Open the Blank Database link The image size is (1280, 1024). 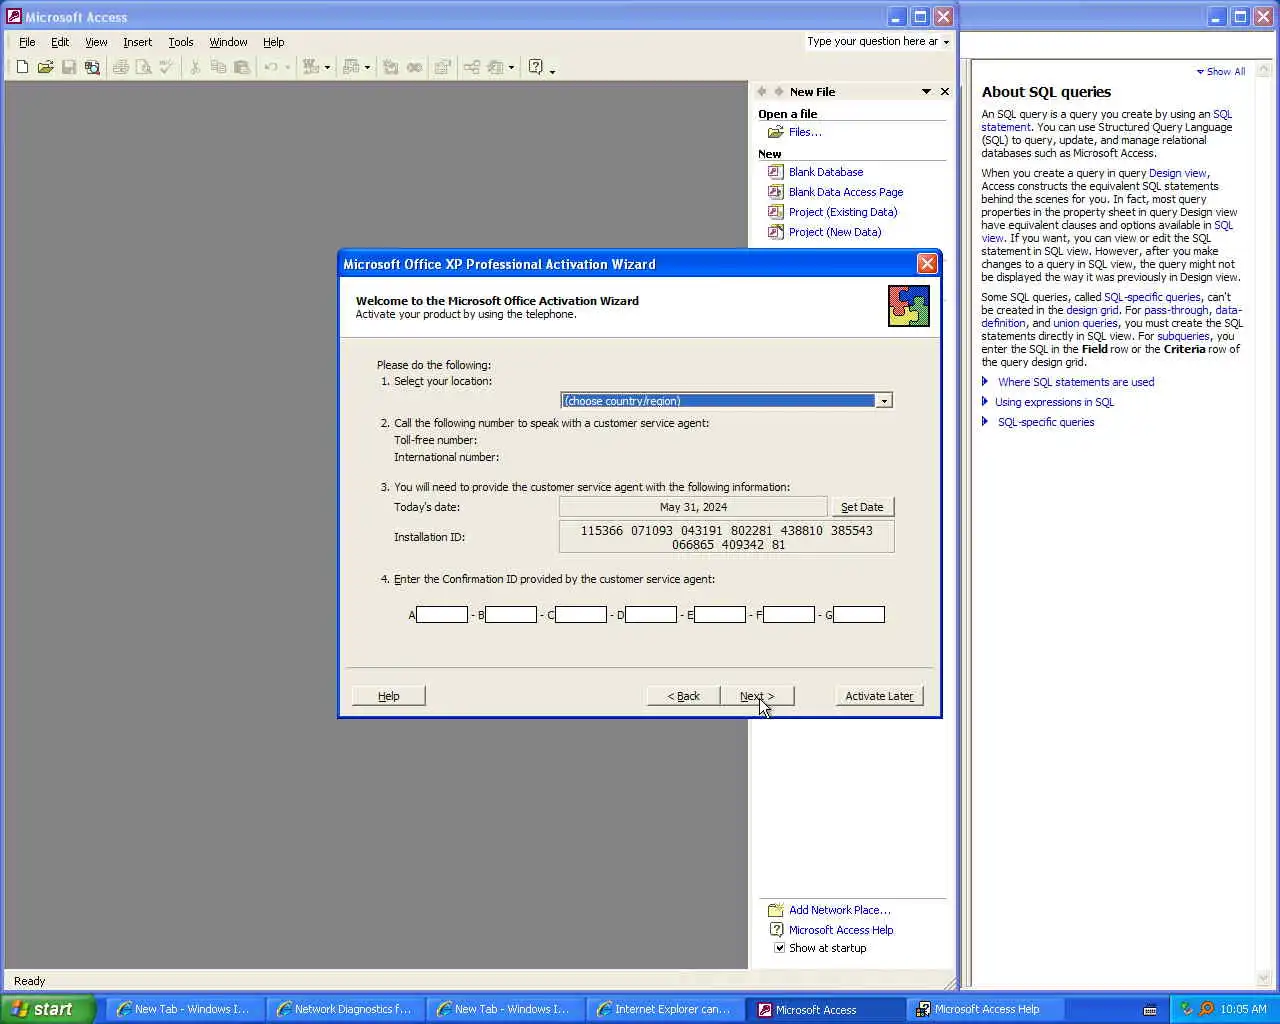coord(826,172)
